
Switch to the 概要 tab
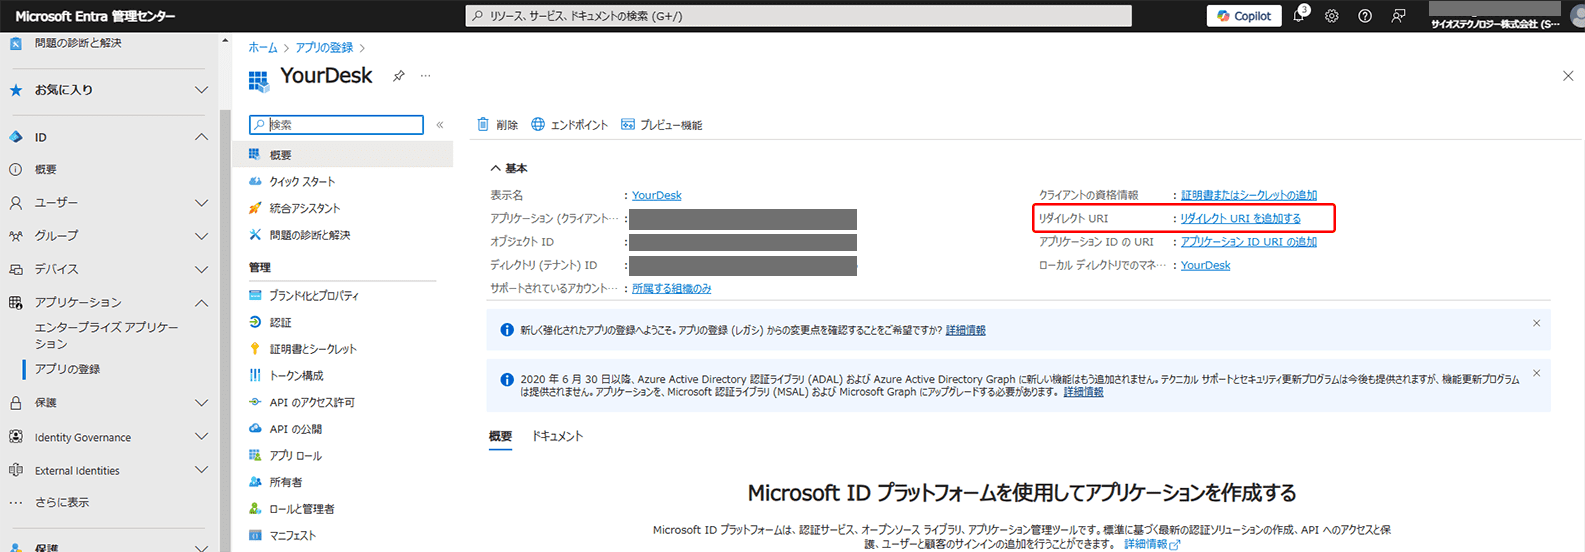[x=501, y=437]
